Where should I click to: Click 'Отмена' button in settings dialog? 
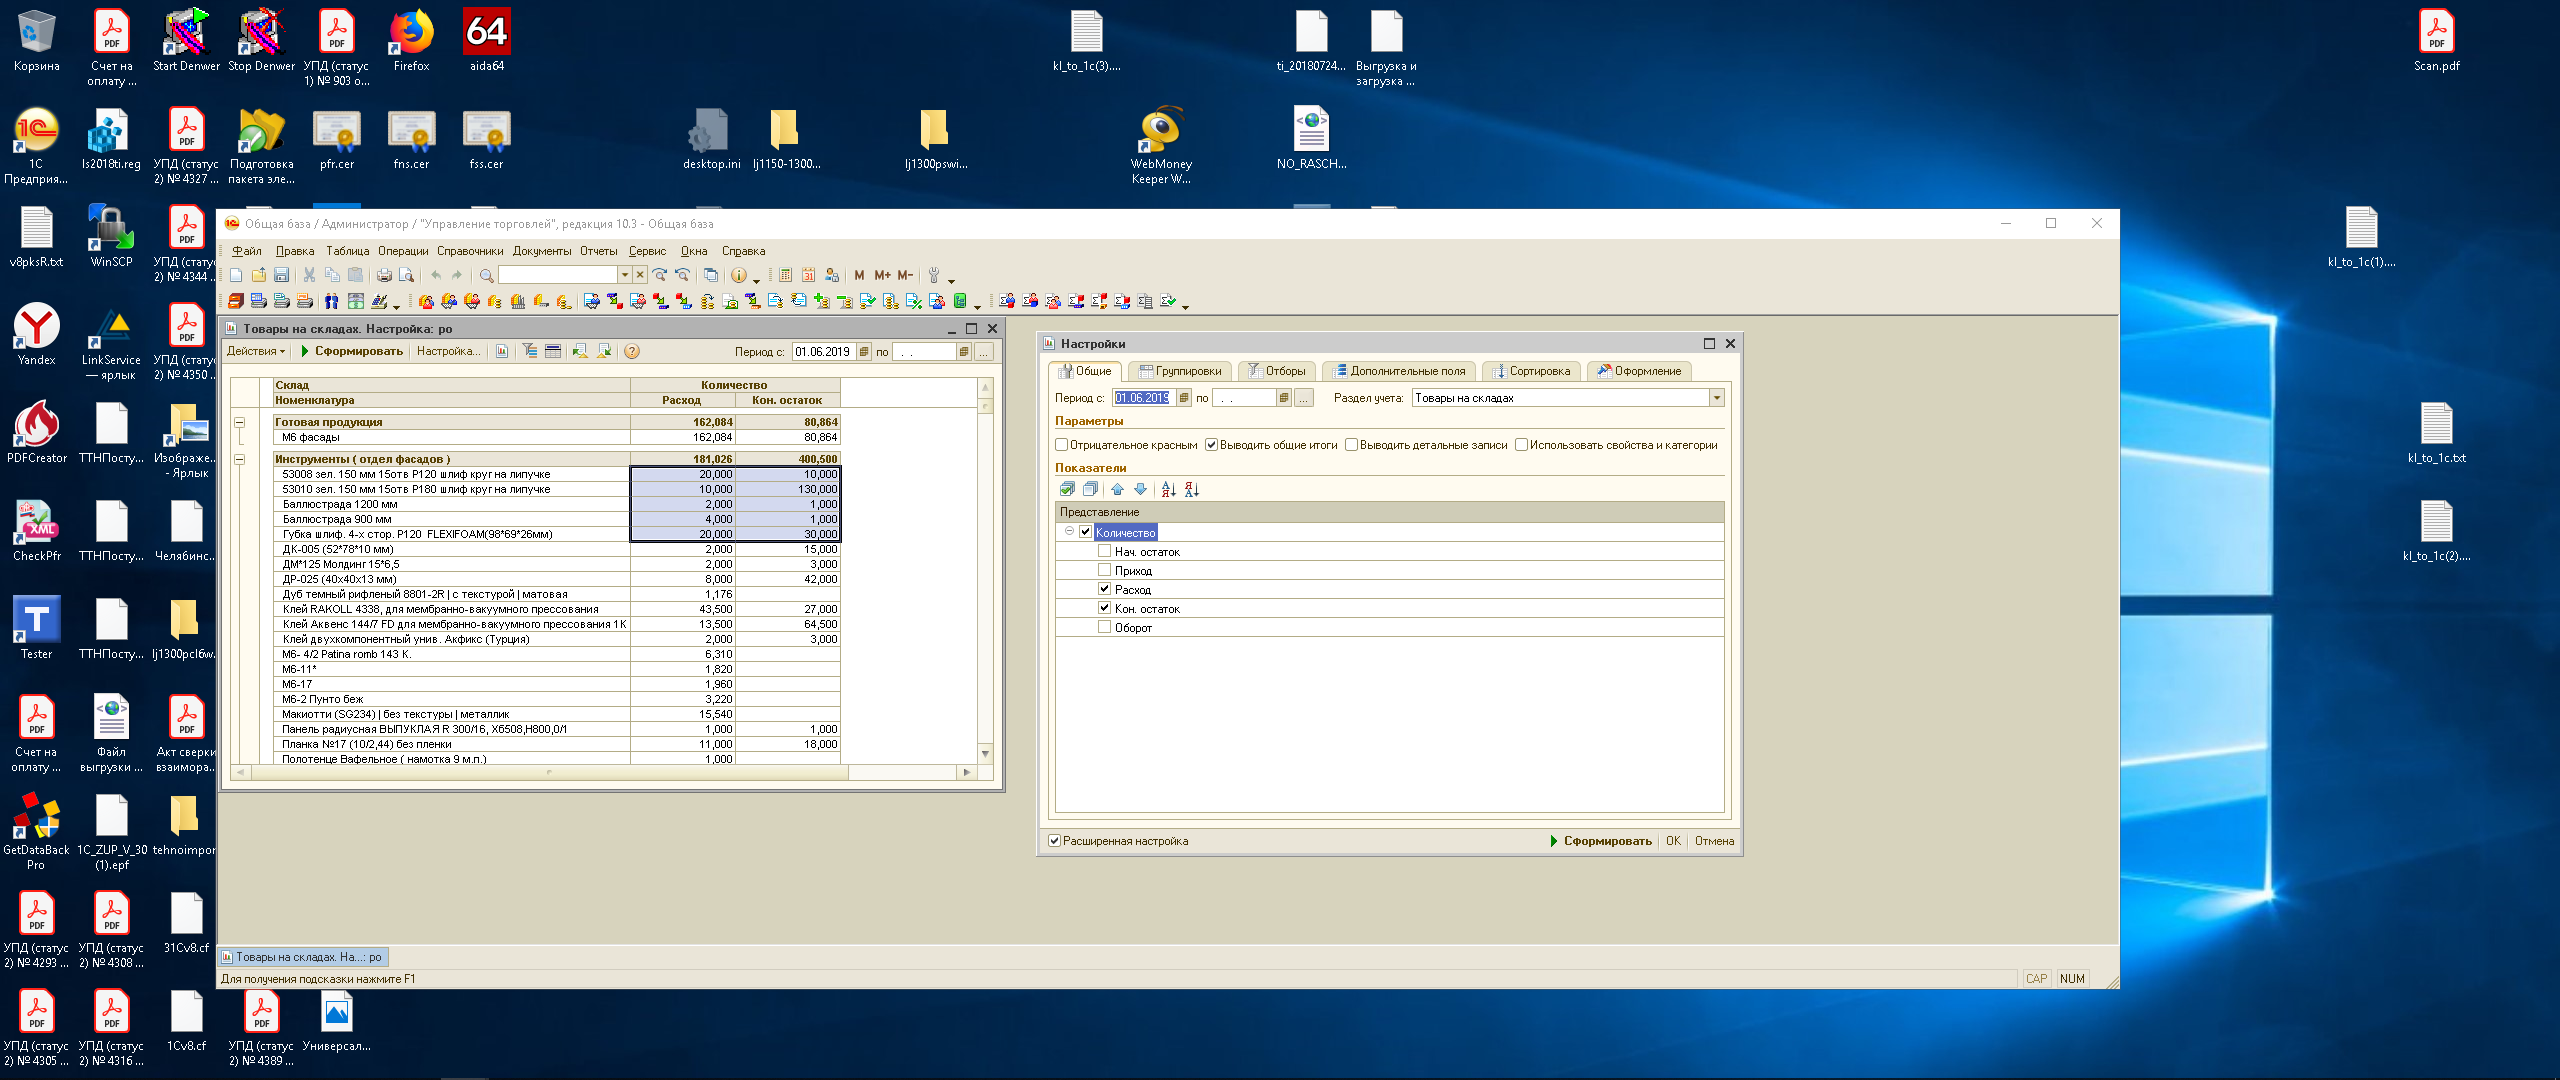tap(1714, 841)
